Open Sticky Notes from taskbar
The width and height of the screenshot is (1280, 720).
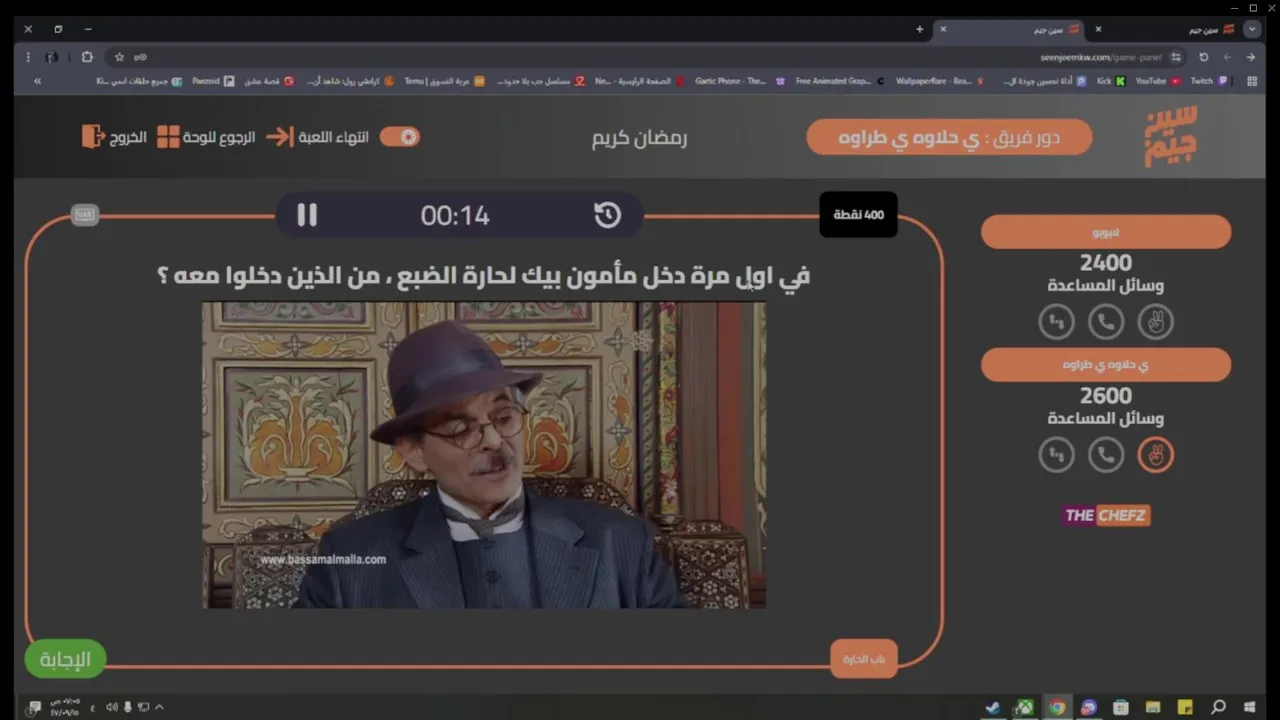1185,707
